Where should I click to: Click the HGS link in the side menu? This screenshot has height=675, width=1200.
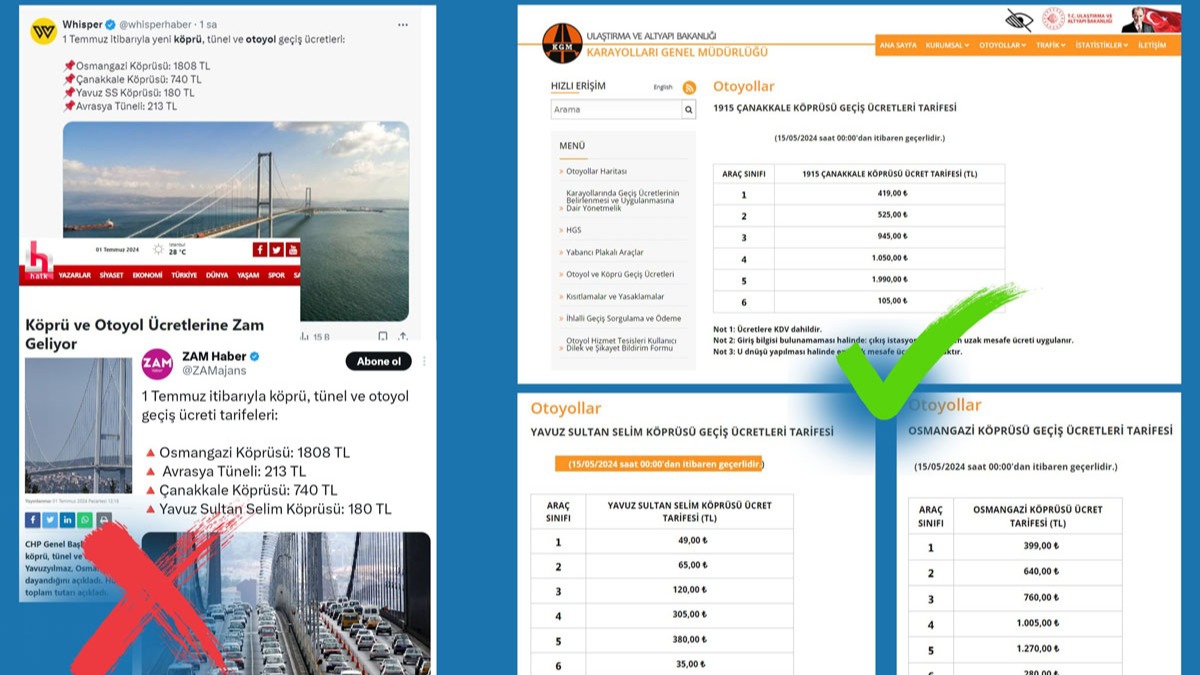point(574,230)
